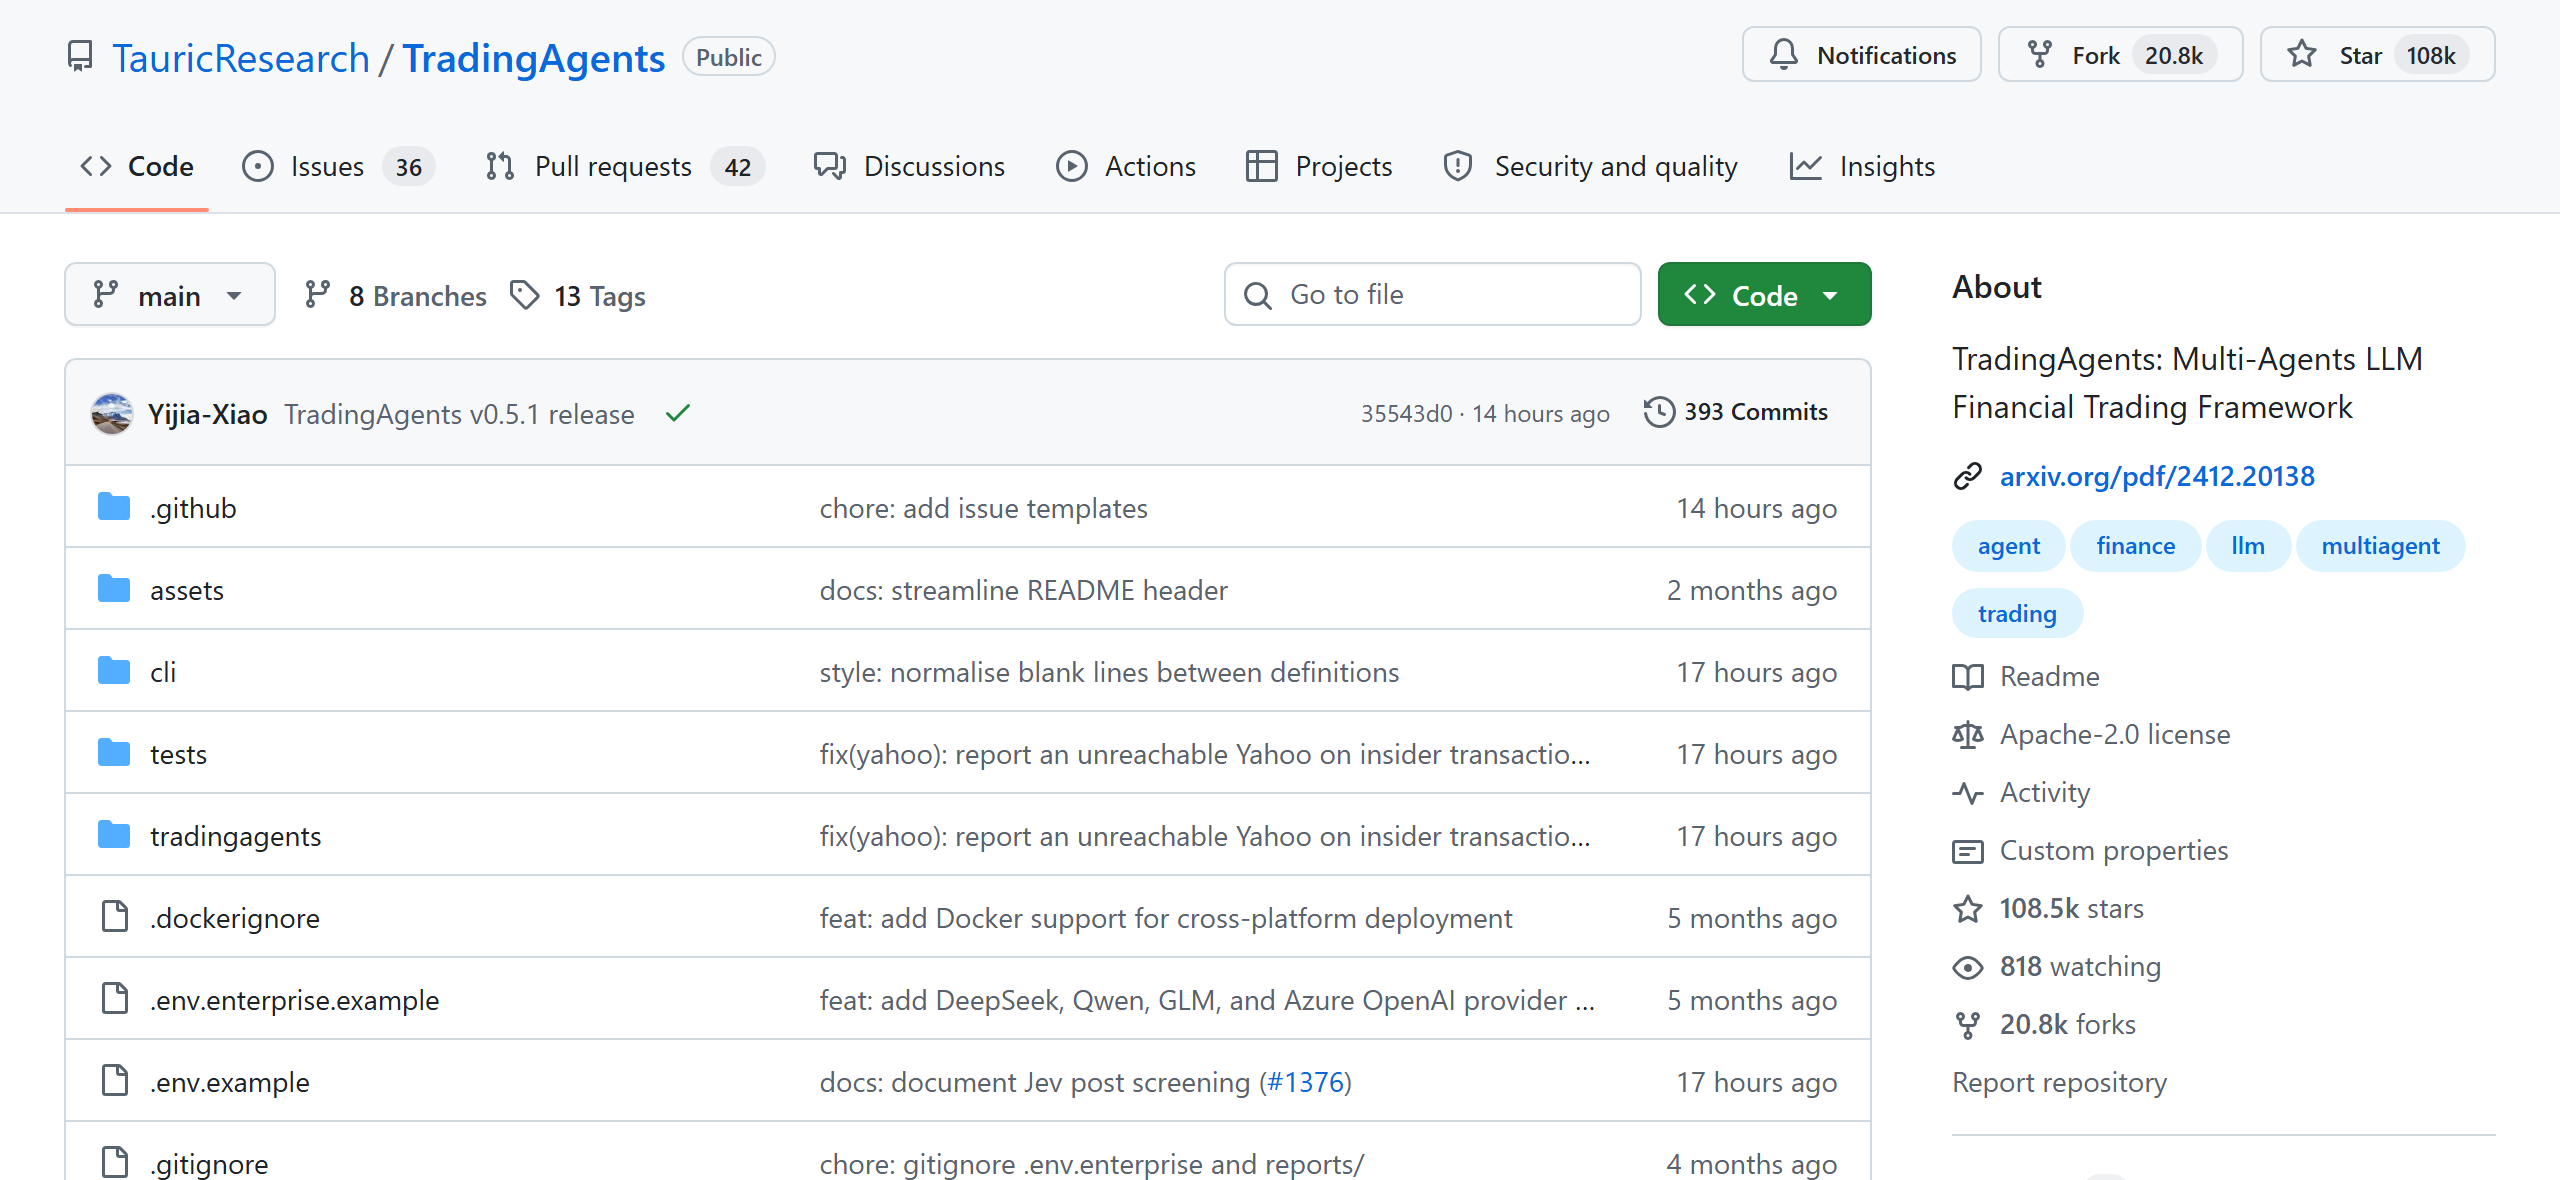Click the Notifications button
This screenshot has width=2560, height=1180.
pyautogui.click(x=1861, y=54)
